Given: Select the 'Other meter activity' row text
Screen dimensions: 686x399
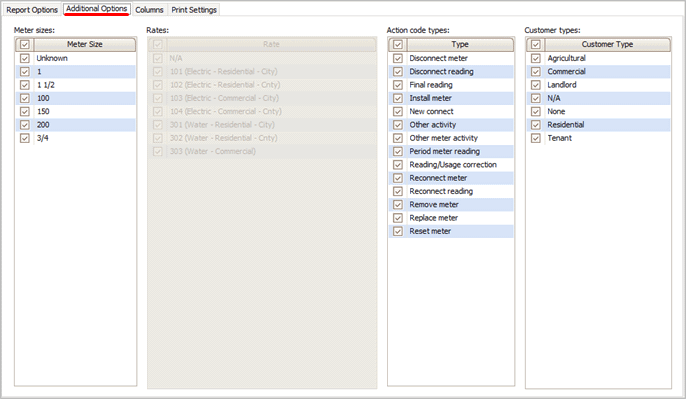Looking at the screenshot, I should (x=444, y=138).
